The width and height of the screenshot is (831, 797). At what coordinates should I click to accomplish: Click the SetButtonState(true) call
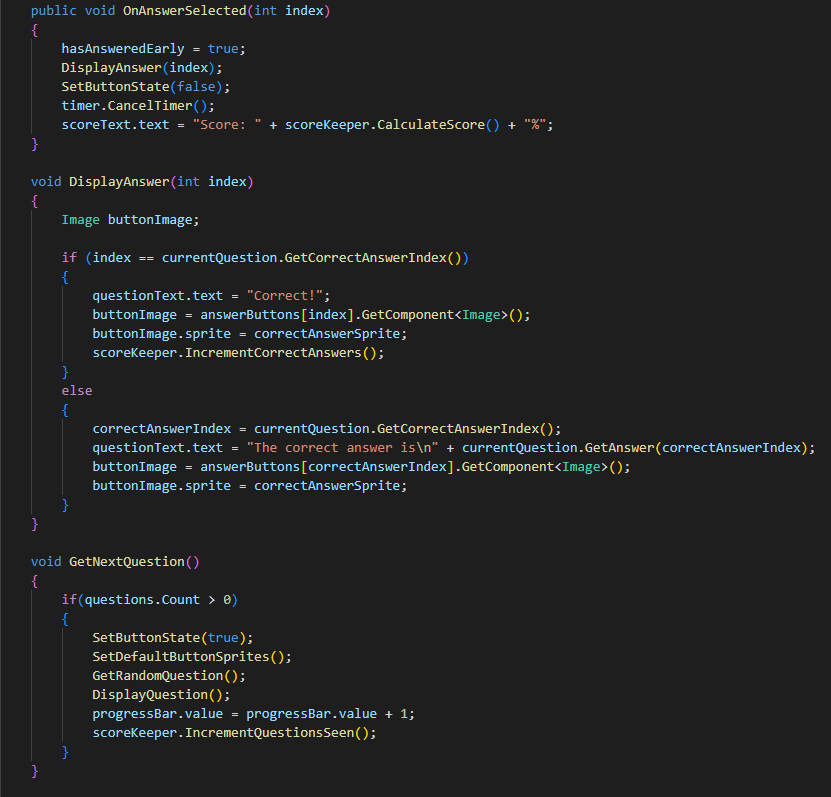point(172,637)
